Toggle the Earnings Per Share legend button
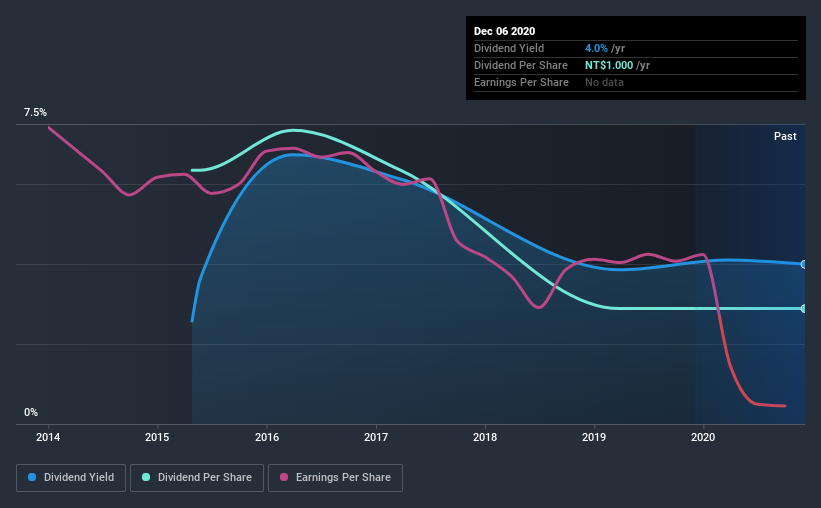This screenshot has width=821, height=508. pyautogui.click(x=335, y=478)
